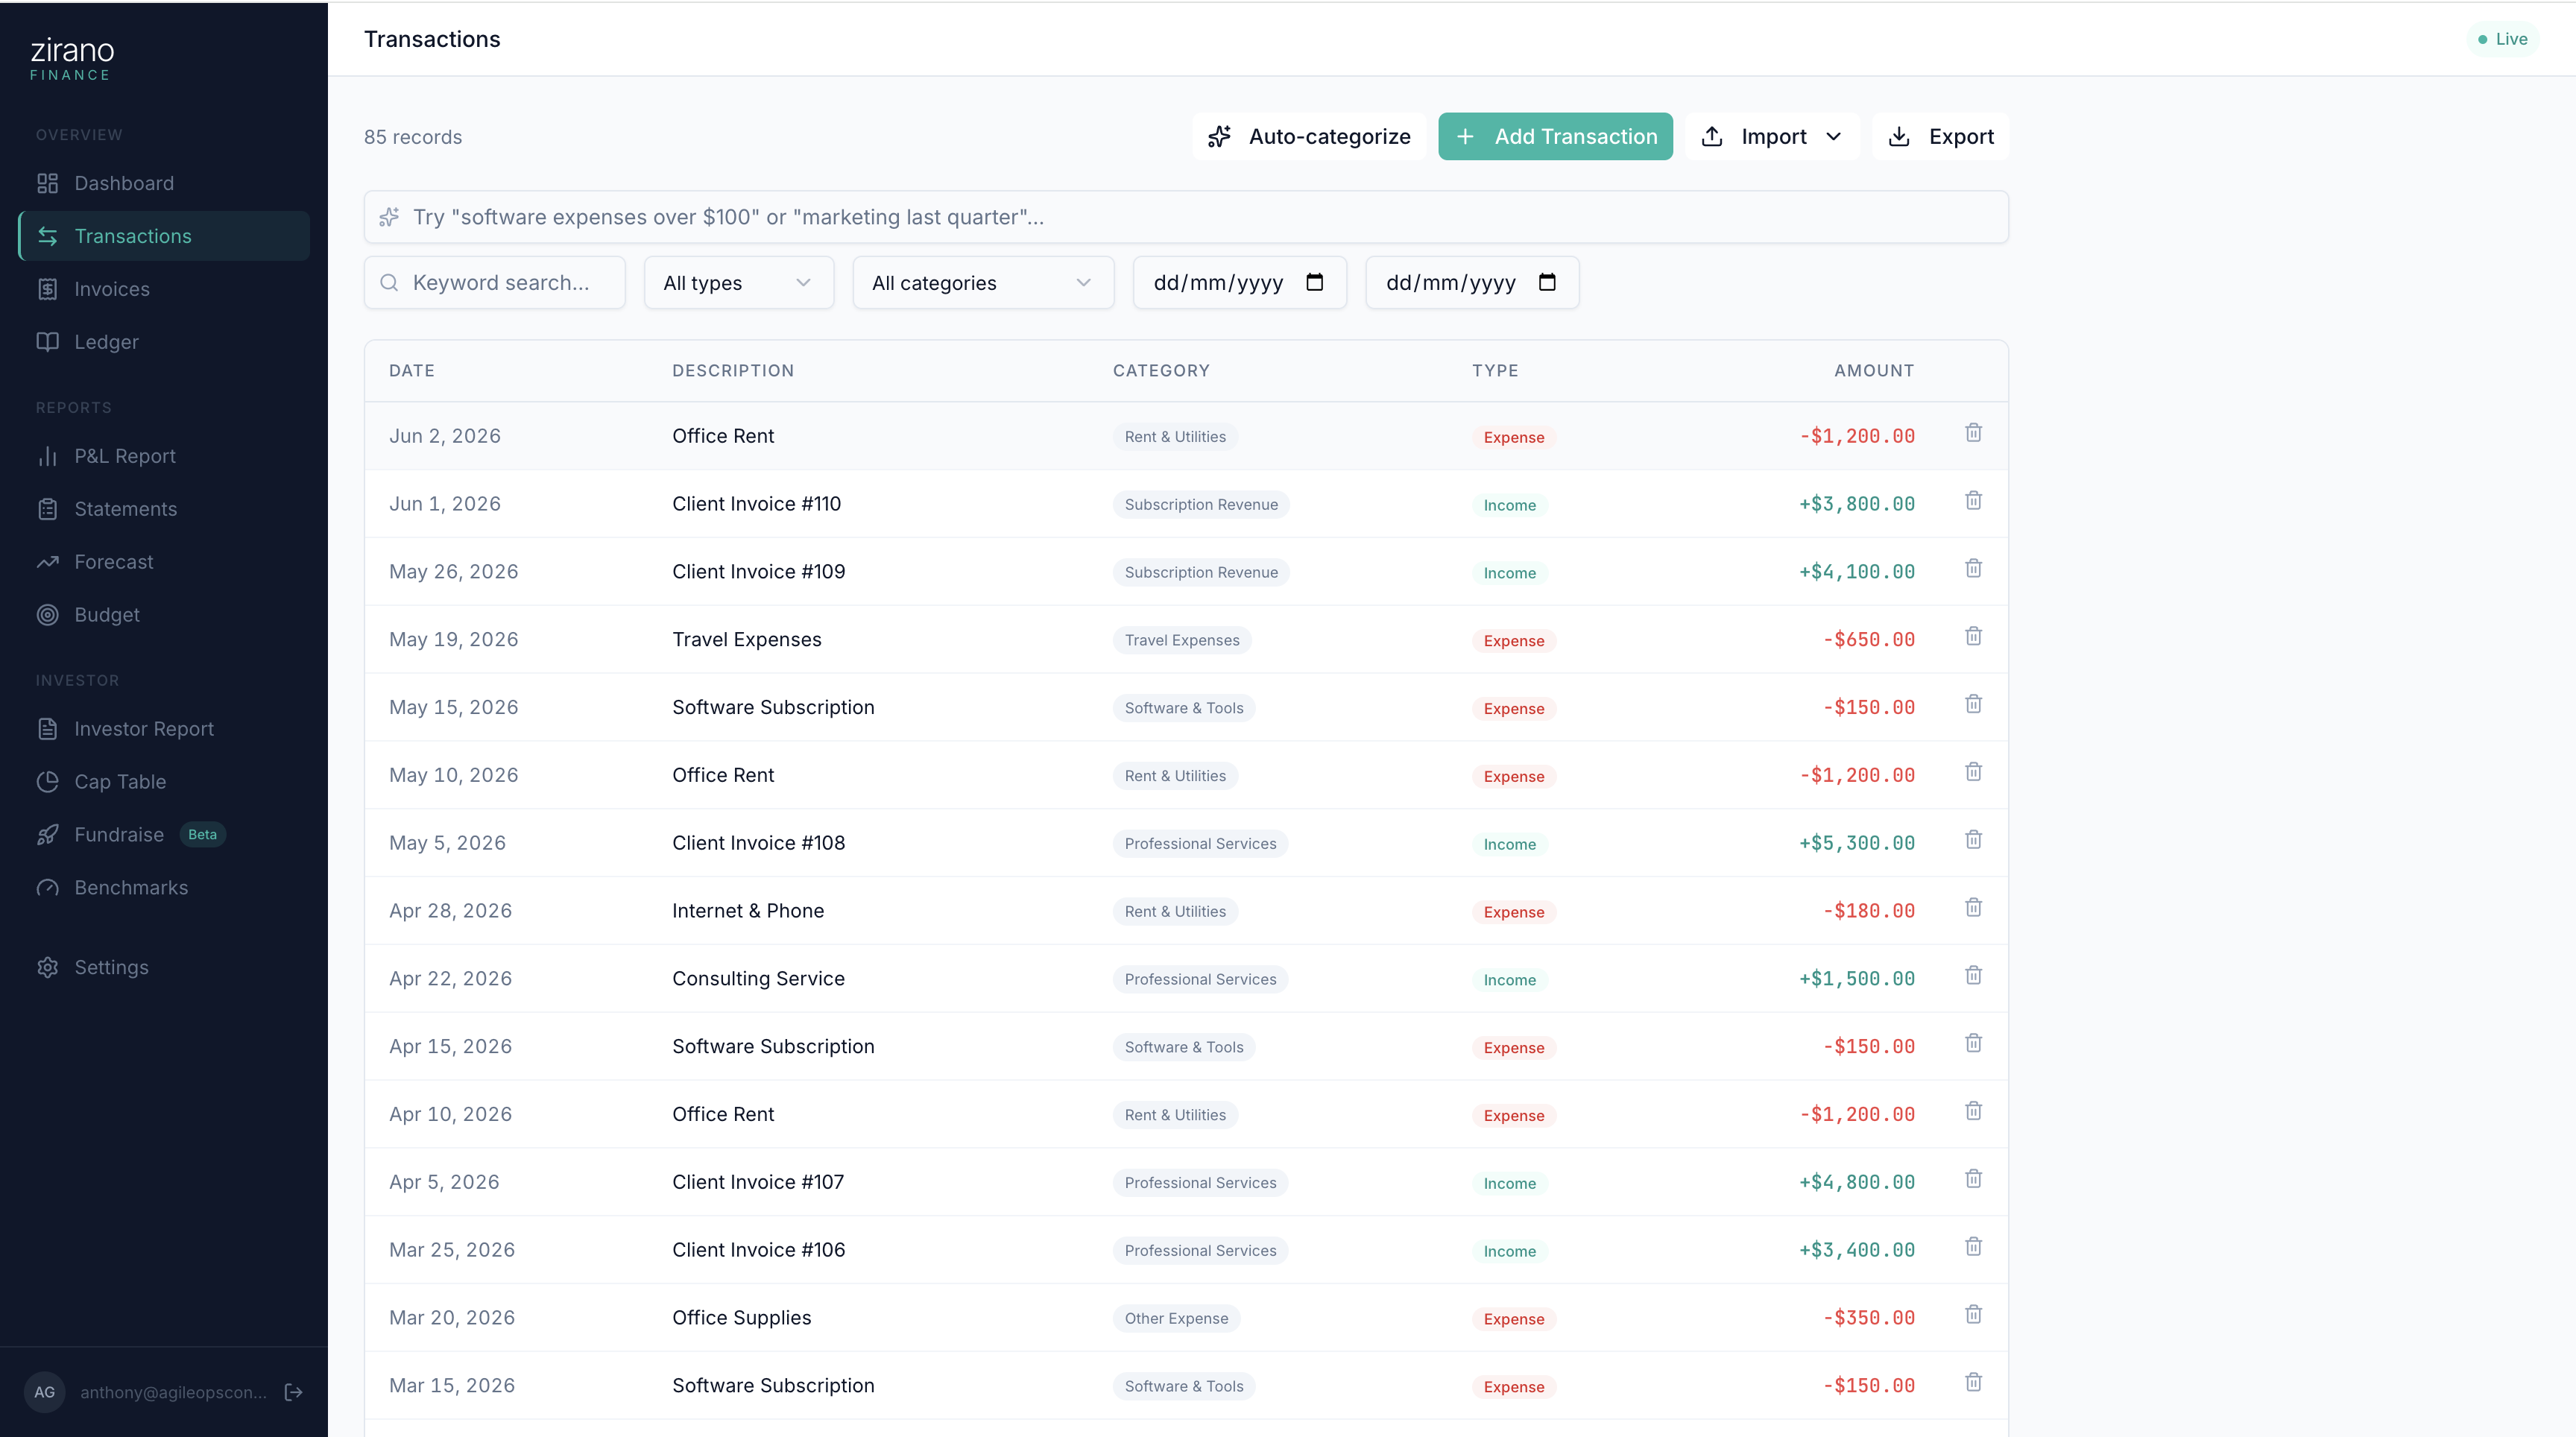Click the Travel Expenses category tag
Image resolution: width=2576 pixels, height=1437 pixels.
[x=1182, y=640]
